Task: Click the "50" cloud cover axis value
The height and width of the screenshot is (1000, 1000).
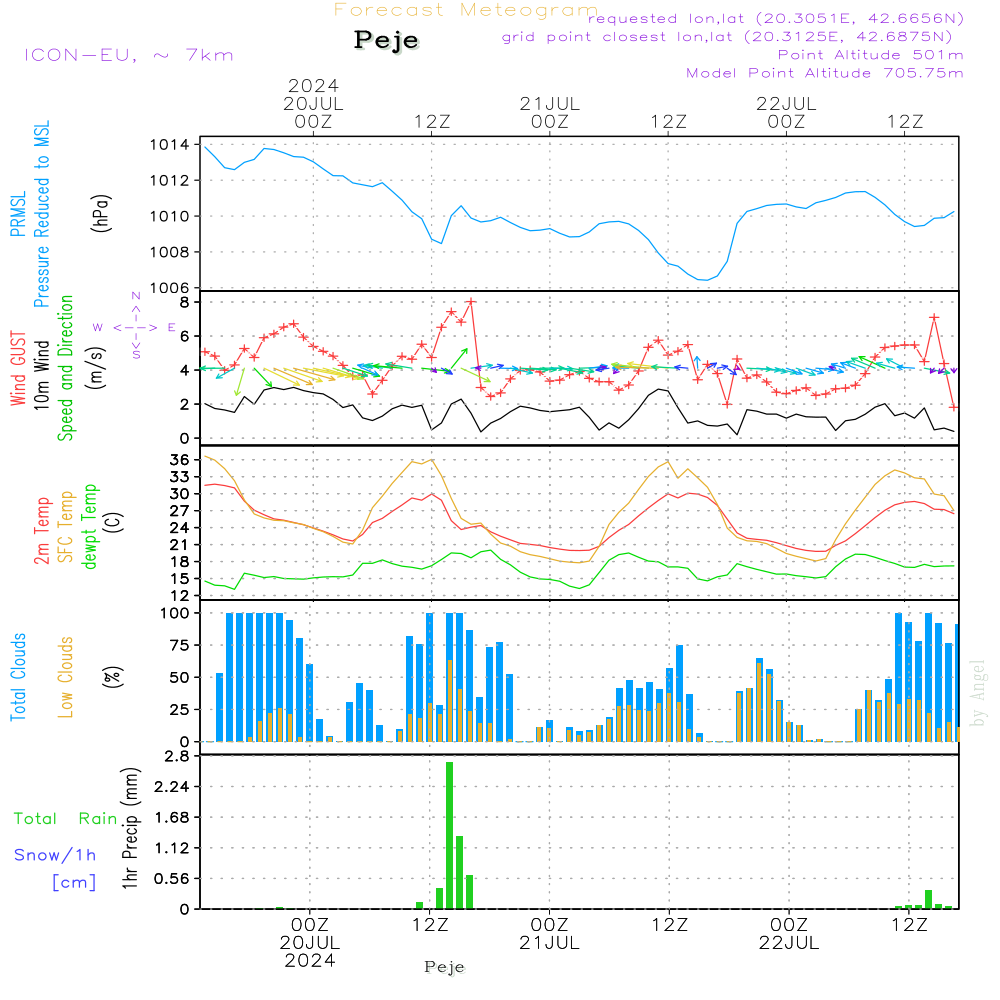Action: pos(180,678)
